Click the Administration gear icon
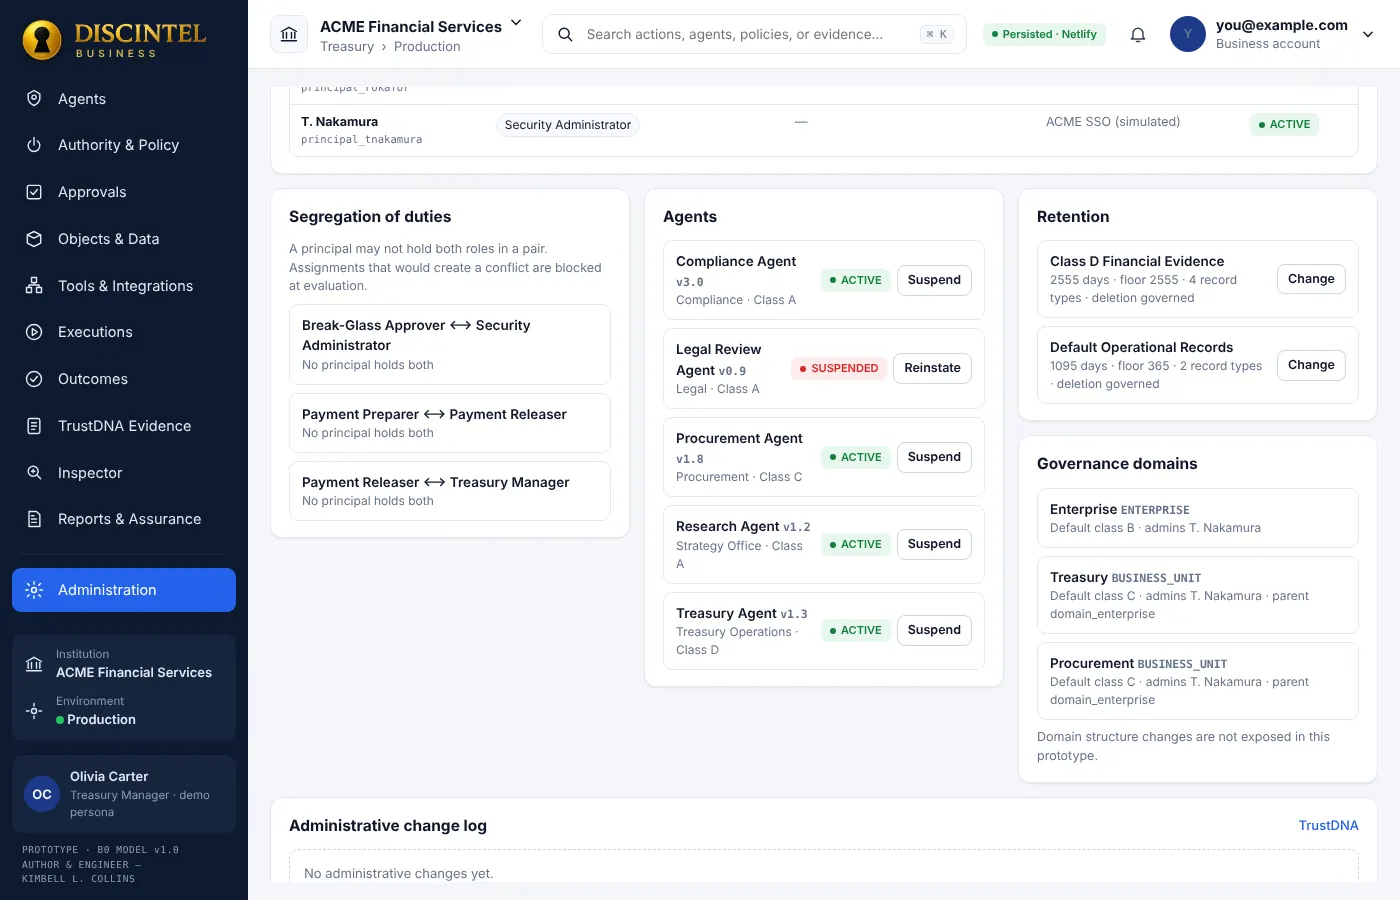1400x900 pixels. [34, 590]
